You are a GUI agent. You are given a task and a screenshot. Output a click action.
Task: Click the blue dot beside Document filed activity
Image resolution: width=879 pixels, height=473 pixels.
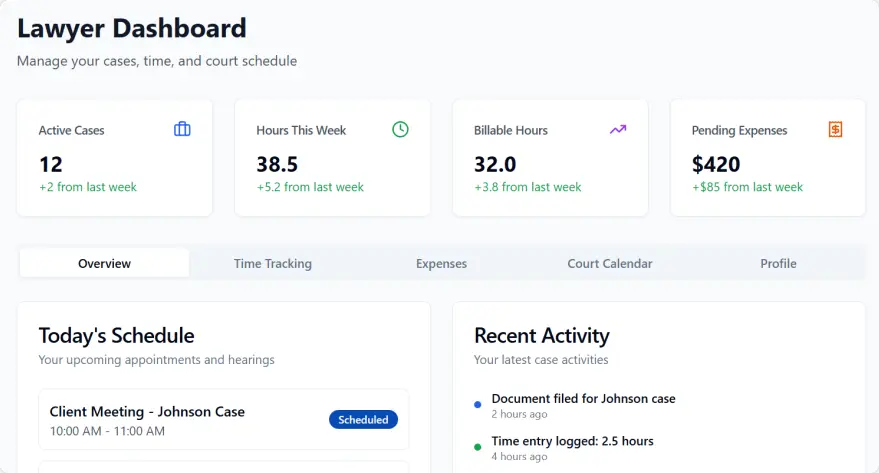pos(478,405)
